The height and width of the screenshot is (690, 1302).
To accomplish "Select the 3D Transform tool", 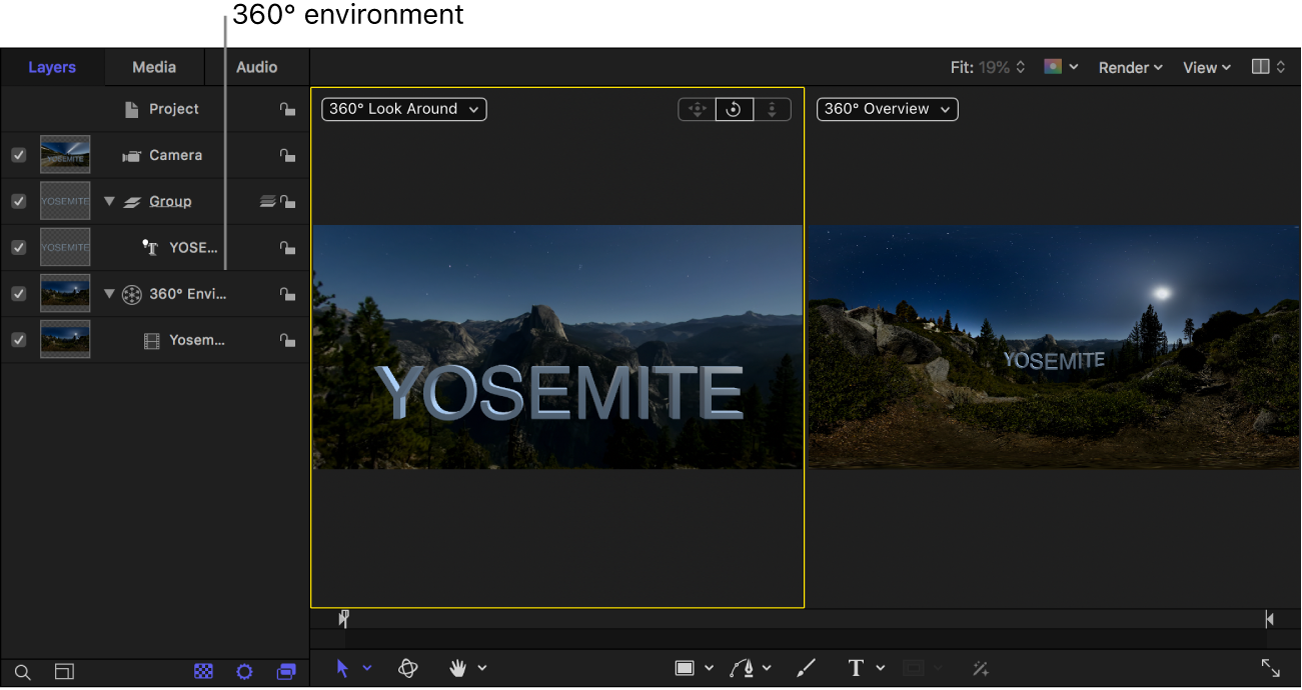I will (408, 668).
